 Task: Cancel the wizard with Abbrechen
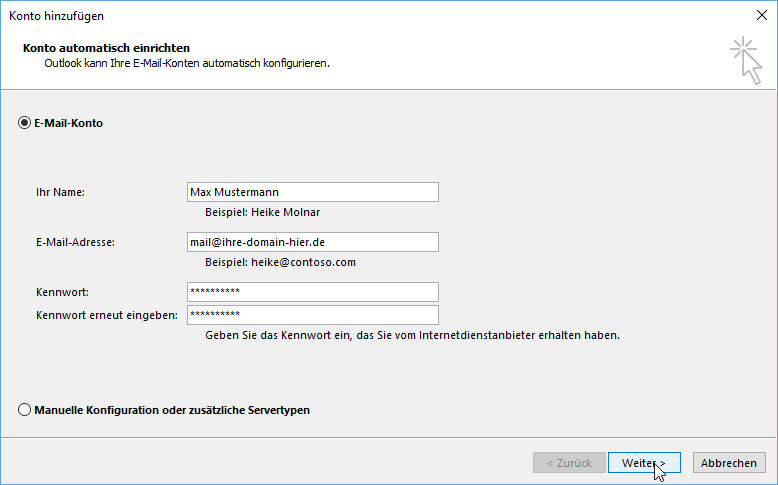[728, 463]
